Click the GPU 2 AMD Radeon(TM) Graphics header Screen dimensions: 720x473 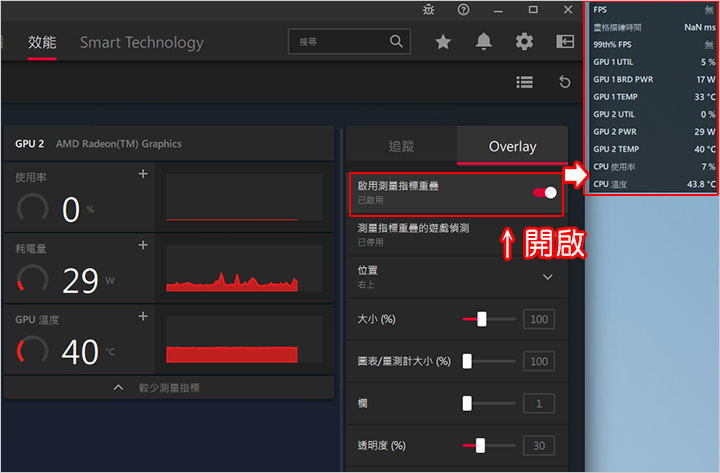pos(168,144)
